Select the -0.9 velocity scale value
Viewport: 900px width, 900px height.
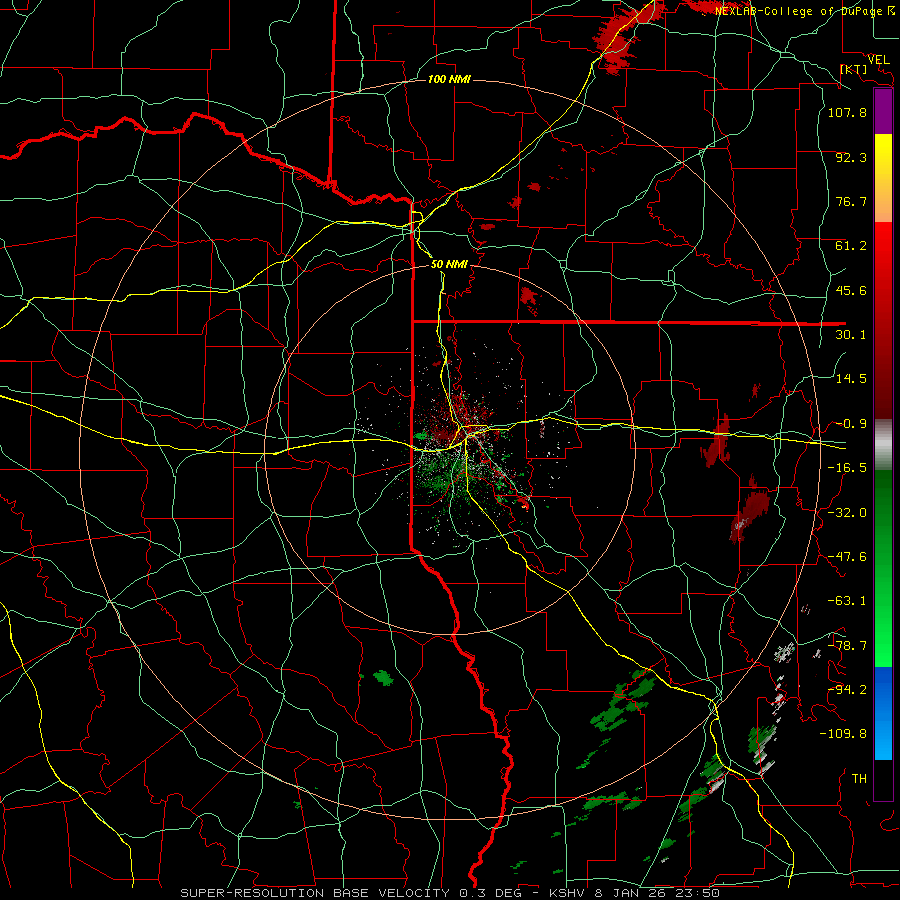[851, 424]
